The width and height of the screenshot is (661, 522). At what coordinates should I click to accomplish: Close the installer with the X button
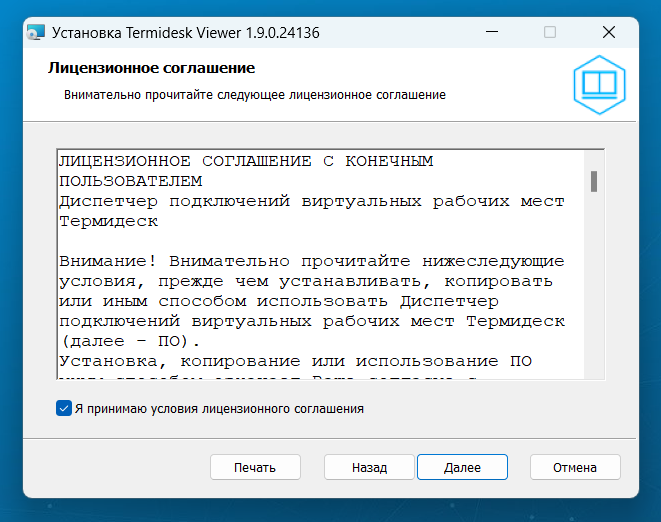609,32
